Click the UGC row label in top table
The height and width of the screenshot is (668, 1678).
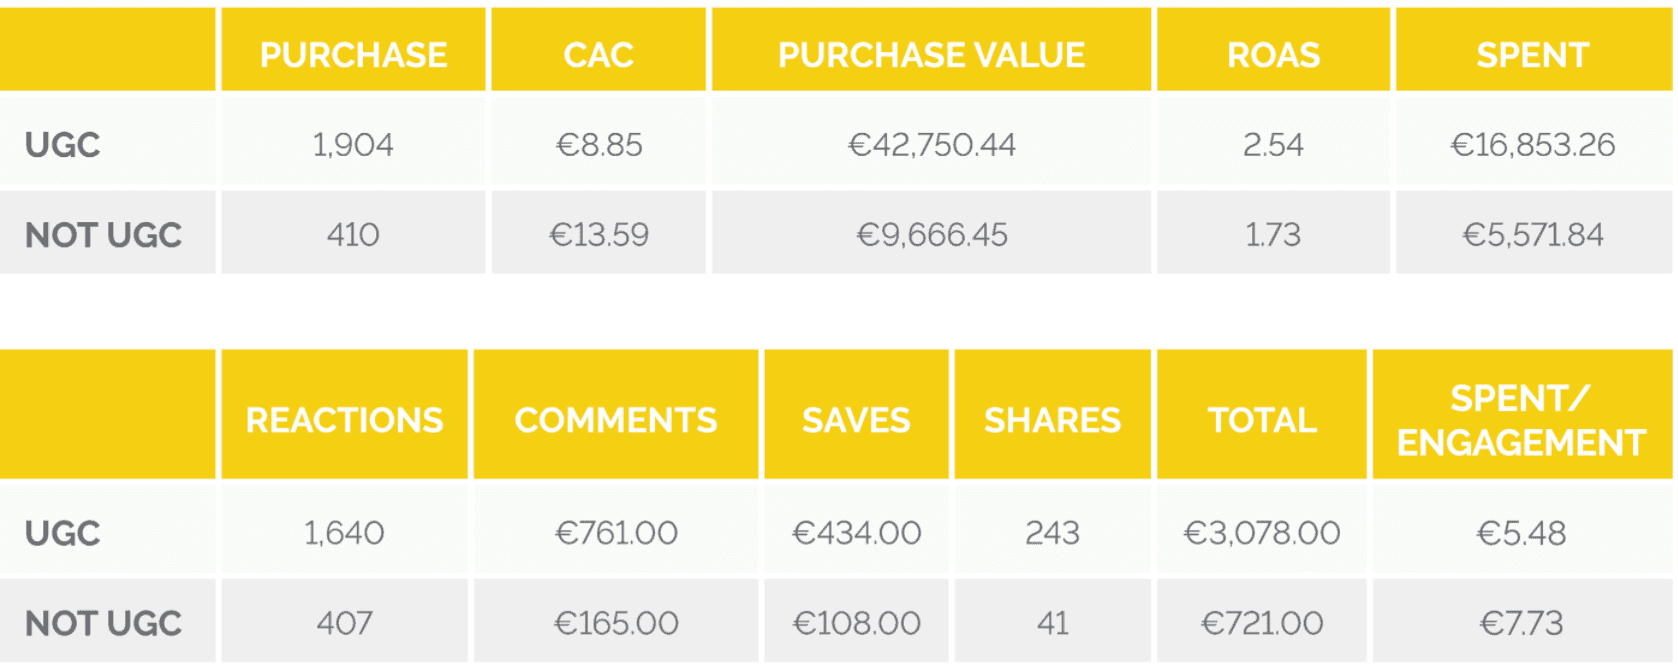[x=62, y=145]
